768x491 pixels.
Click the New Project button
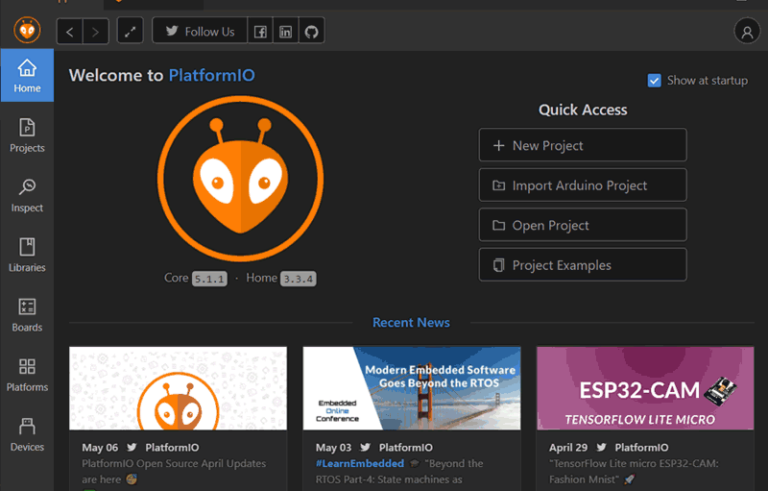point(583,145)
